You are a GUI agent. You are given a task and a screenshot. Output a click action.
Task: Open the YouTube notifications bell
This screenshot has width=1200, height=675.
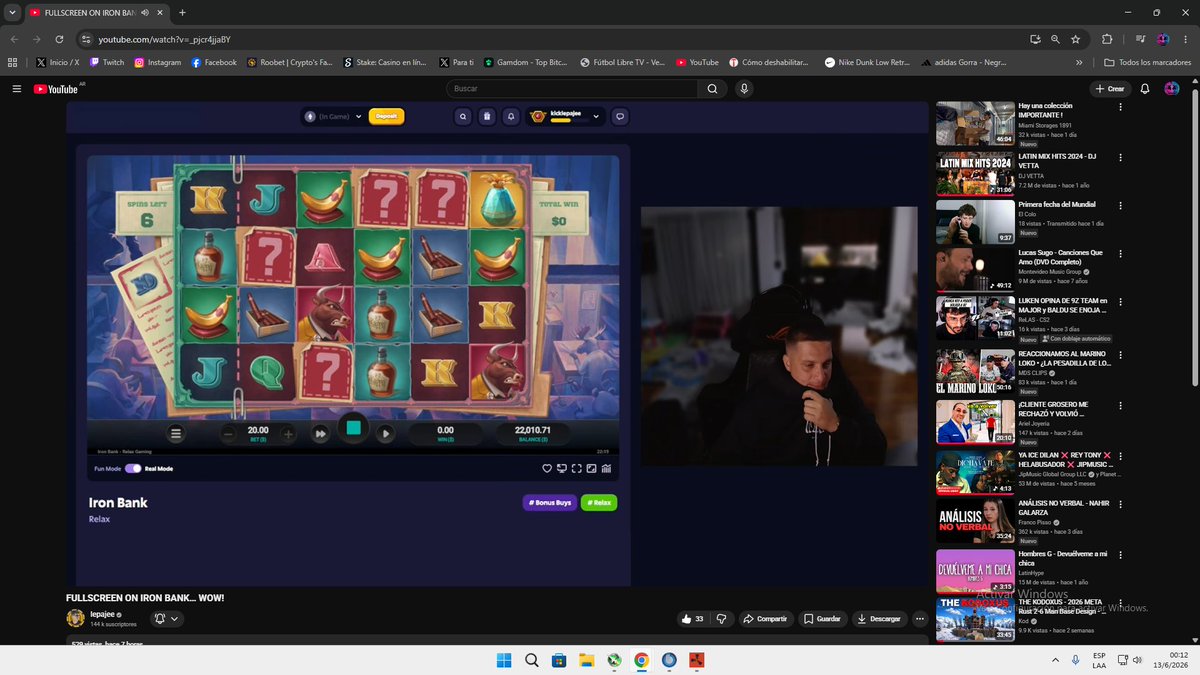tap(1145, 89)
